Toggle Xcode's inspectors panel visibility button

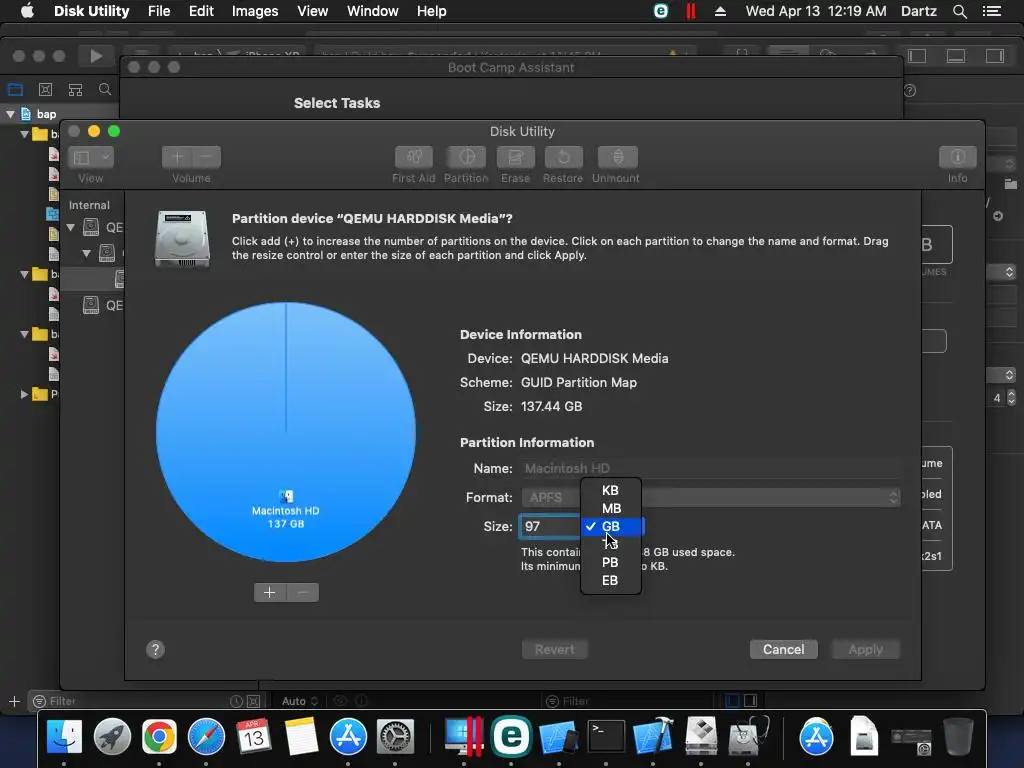click(x=995, y=56)
